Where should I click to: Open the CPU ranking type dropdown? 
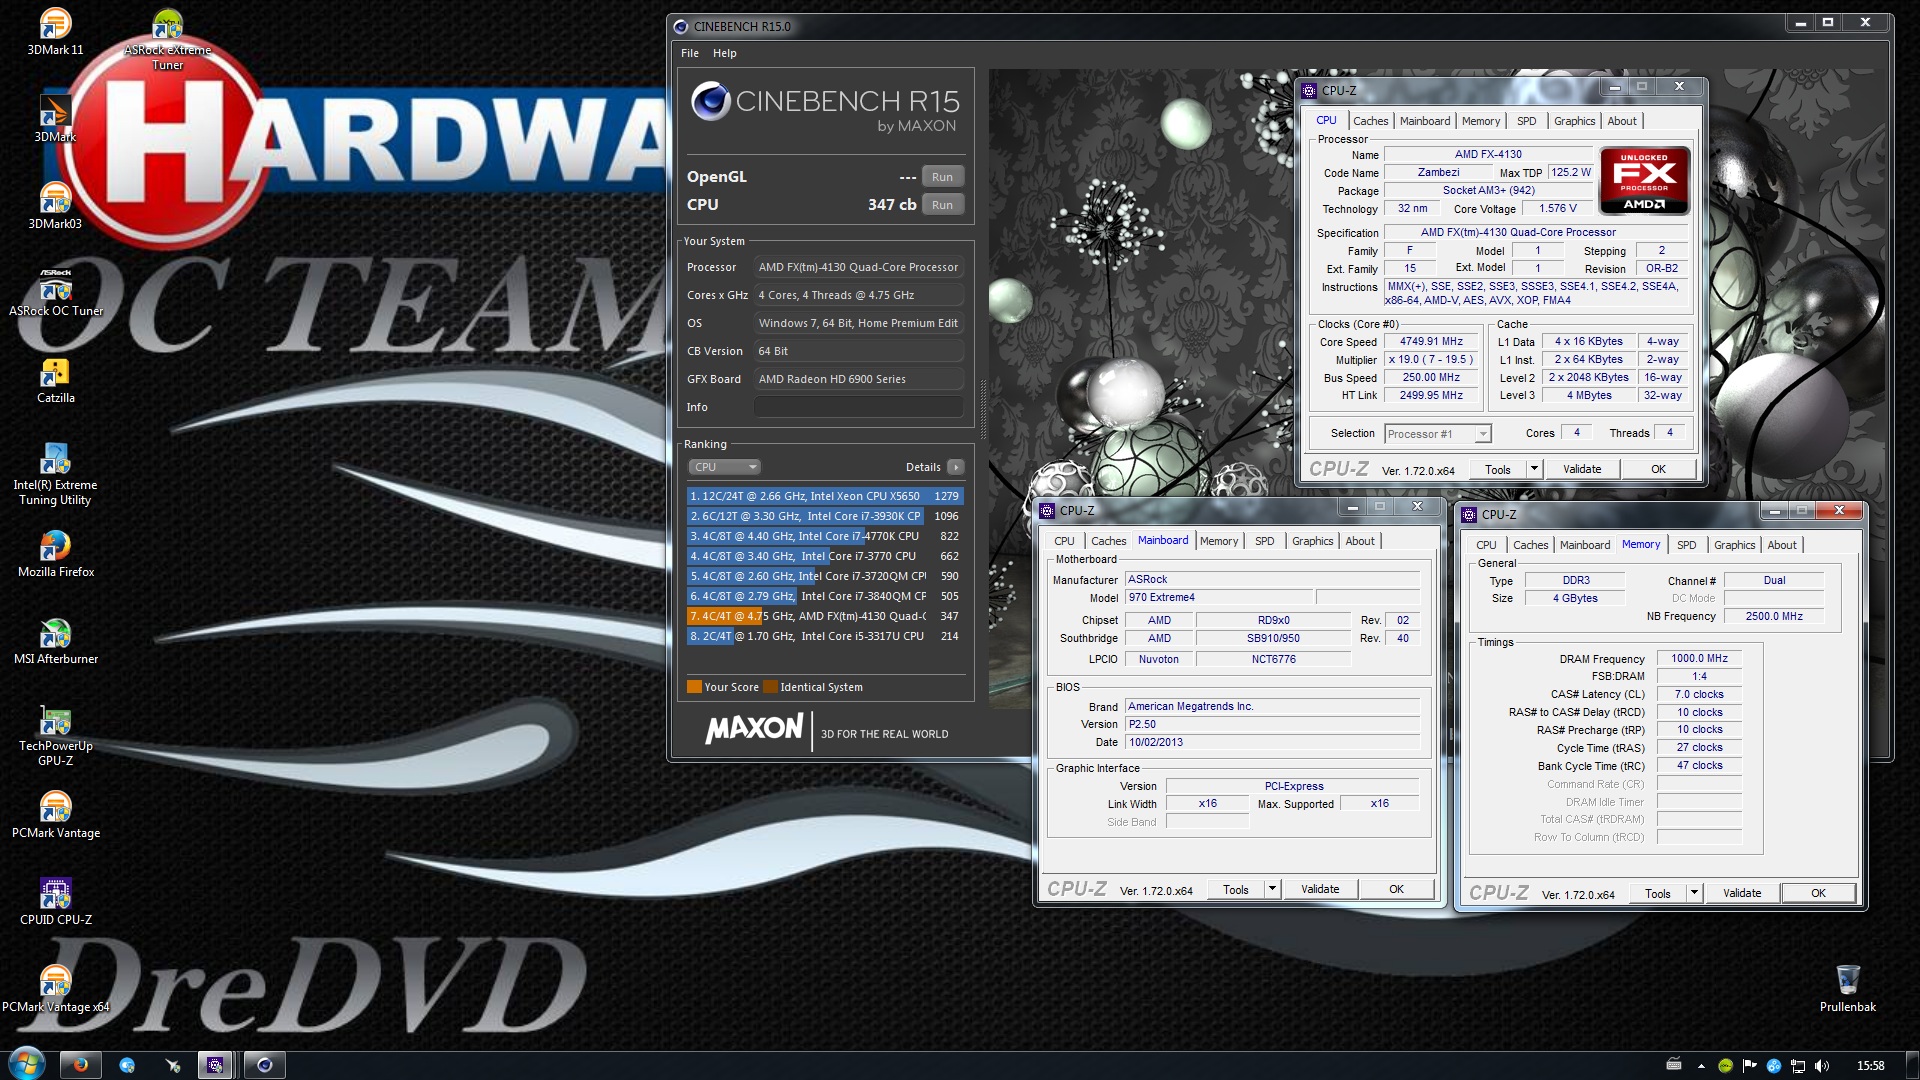coord(724,467)
